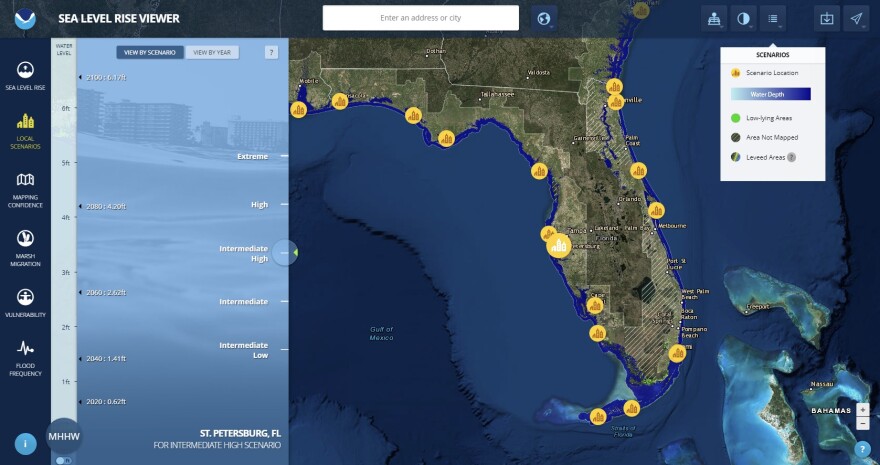Click the St. Petersburg scenario location marker
Image resolution: width=880 pixels, height=465 pixels.
pyautogui.click(x=559, y=245)
